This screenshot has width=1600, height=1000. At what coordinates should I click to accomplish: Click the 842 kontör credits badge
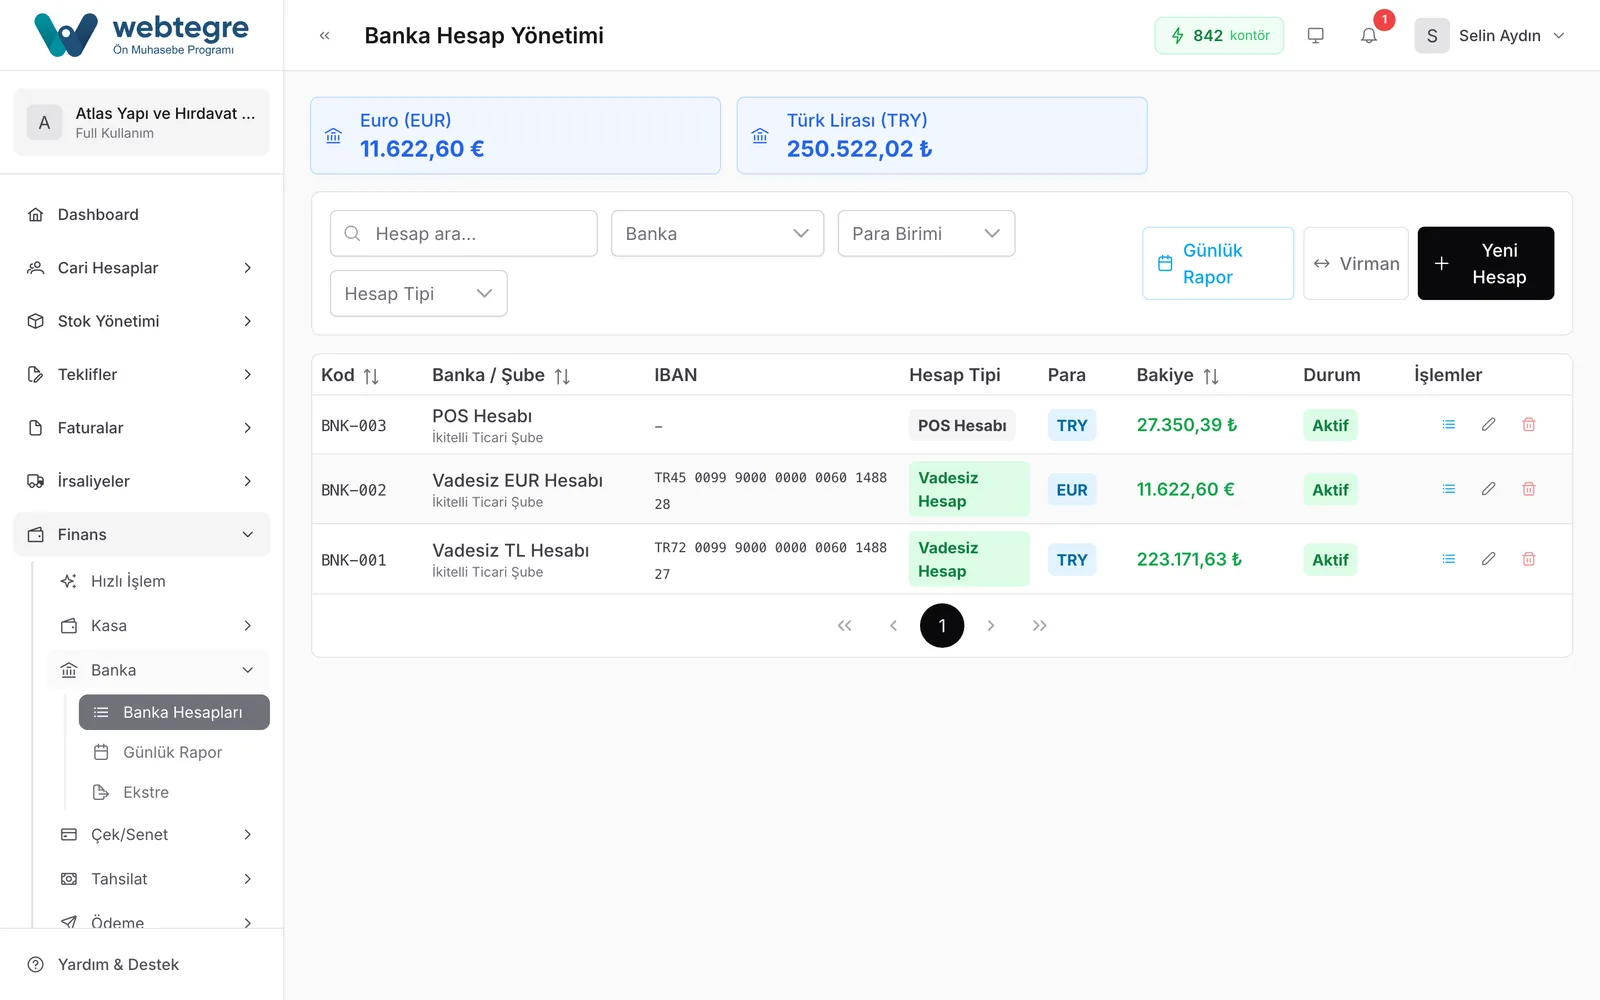point(1219,35)
